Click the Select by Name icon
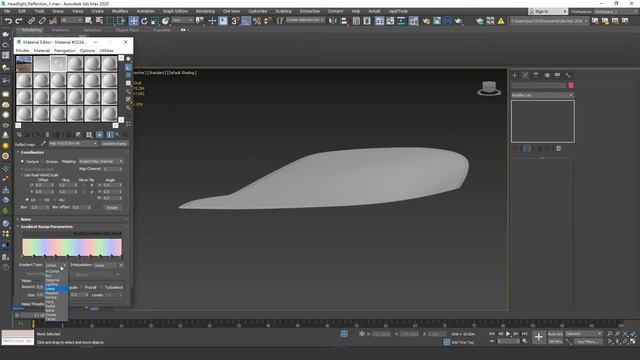The width and height of the screenshot is (640, 360). (99, 21)
